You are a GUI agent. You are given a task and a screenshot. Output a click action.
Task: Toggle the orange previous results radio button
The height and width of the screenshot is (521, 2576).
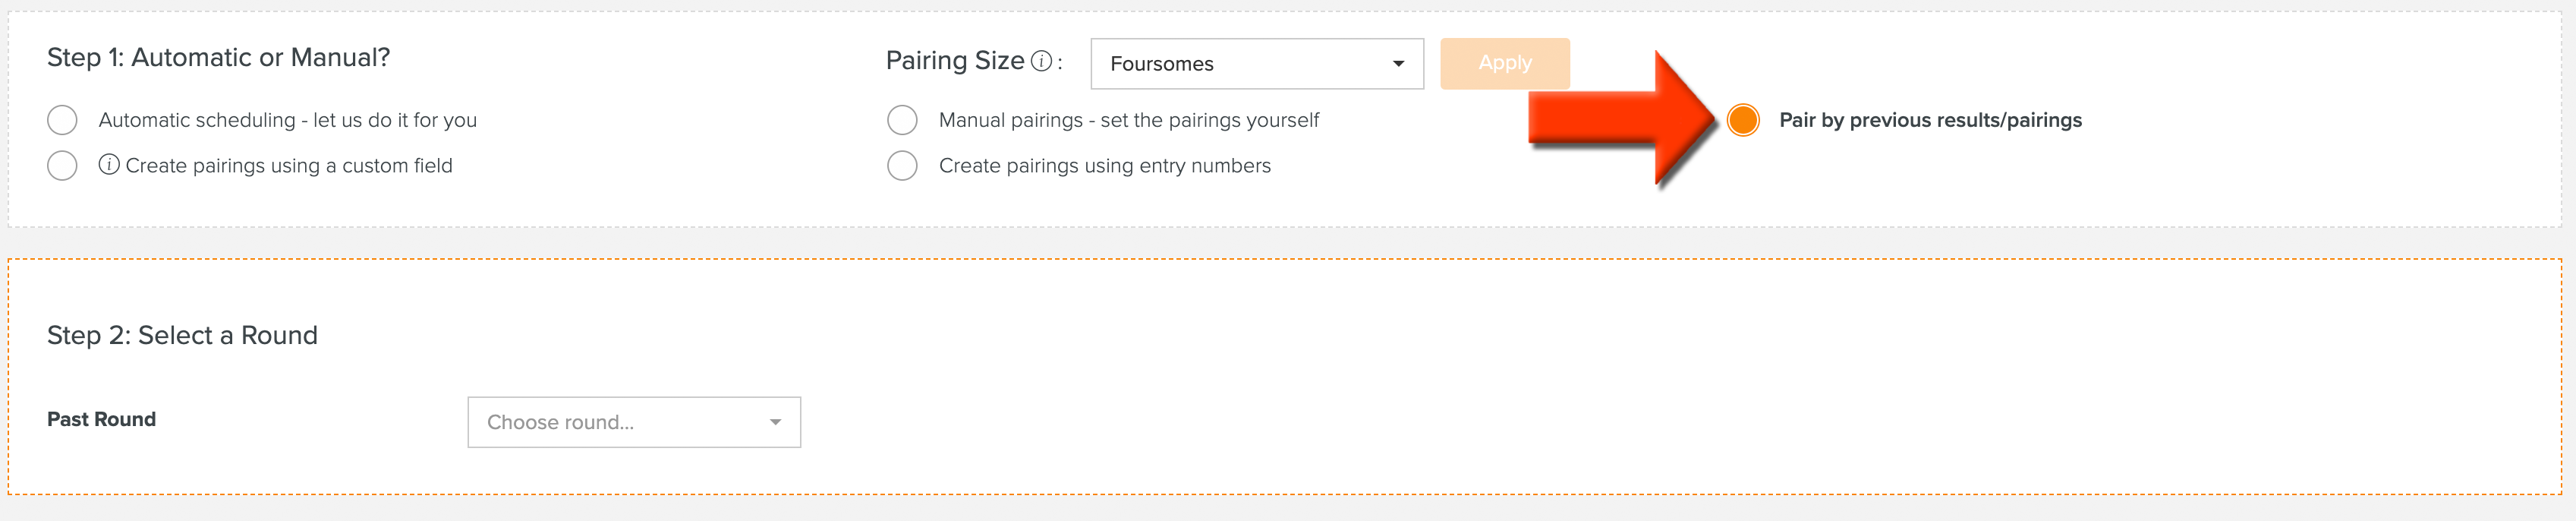[1743, 120]
